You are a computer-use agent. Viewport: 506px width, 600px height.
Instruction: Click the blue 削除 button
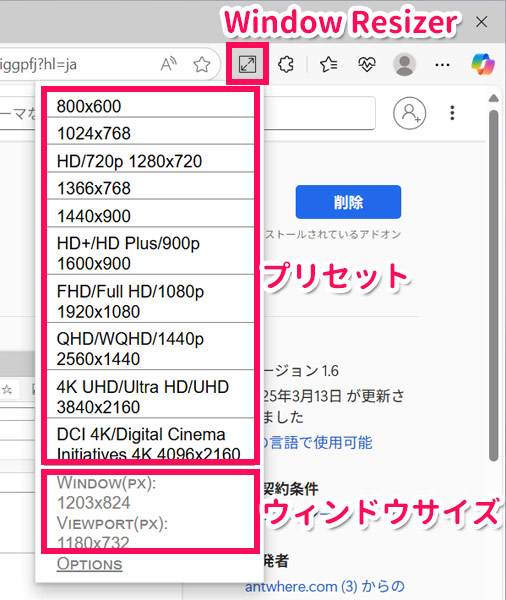click(x=348, y=202)
